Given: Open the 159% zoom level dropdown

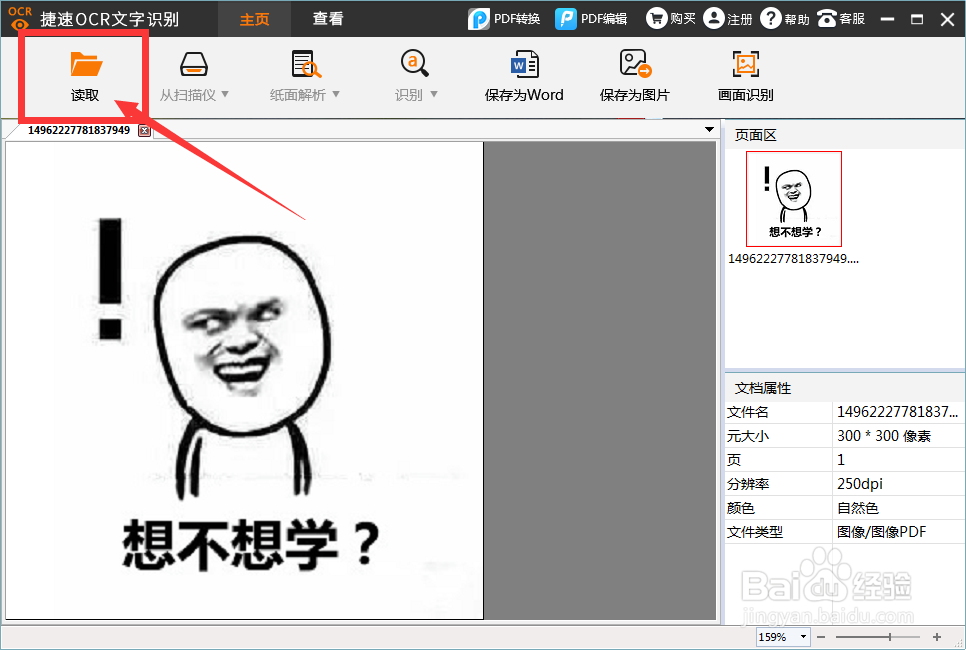Looking at the screenshot, I should pyautogui.click(x=803, y=636).
